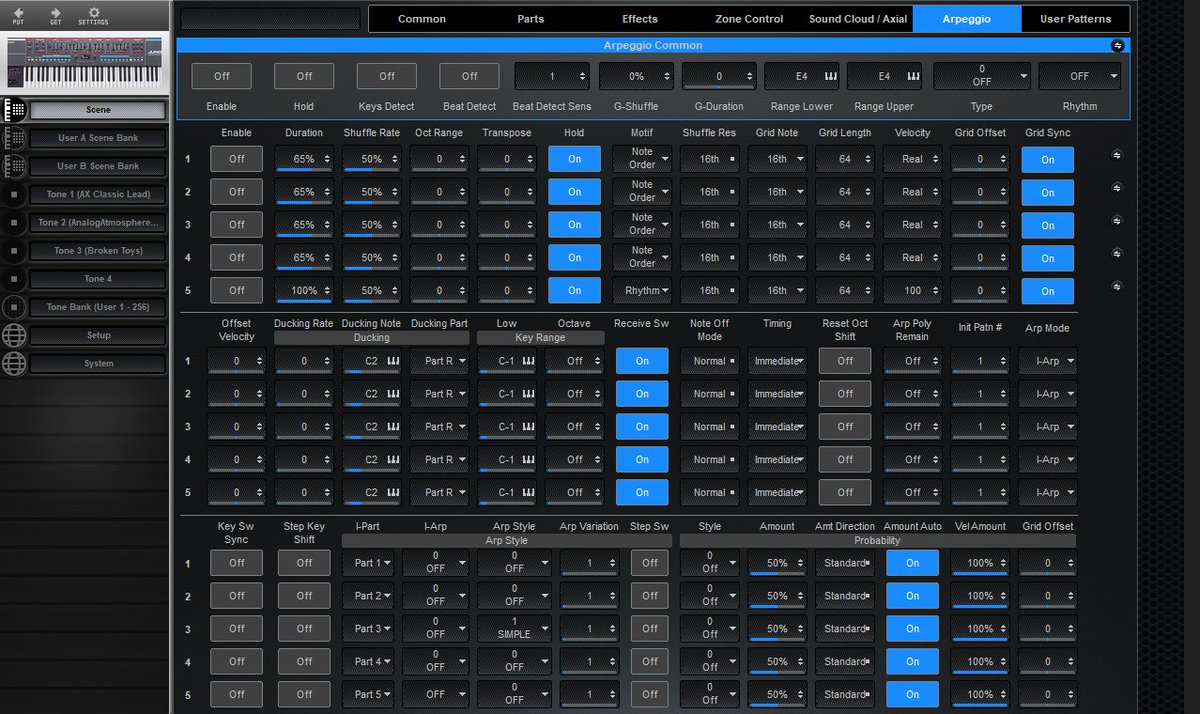Toggle Arpeggio Common Enable switch

pos(222,76)
